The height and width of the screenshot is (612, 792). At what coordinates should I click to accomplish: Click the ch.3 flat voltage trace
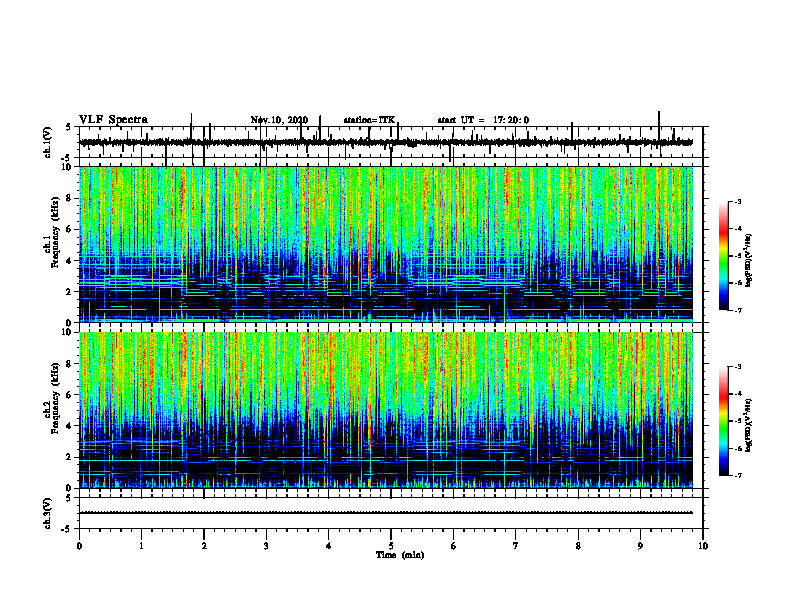click(386, 513)
